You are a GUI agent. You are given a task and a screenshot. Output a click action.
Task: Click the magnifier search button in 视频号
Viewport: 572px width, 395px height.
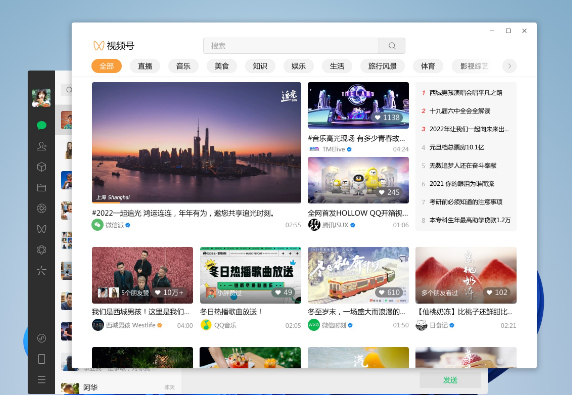(392, 46)
